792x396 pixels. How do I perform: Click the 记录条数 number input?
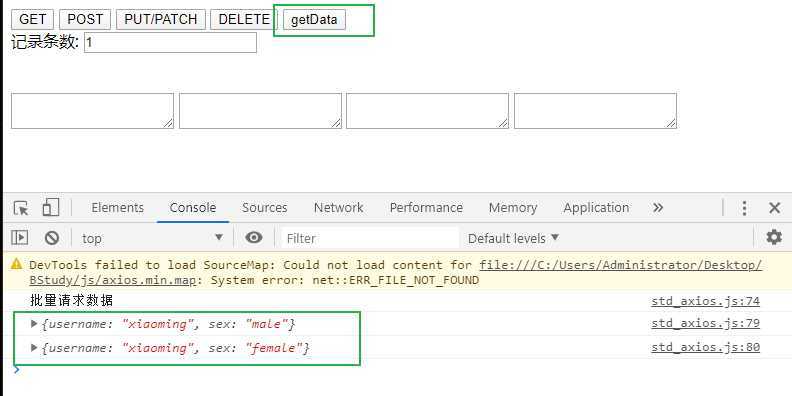point(170,42)
